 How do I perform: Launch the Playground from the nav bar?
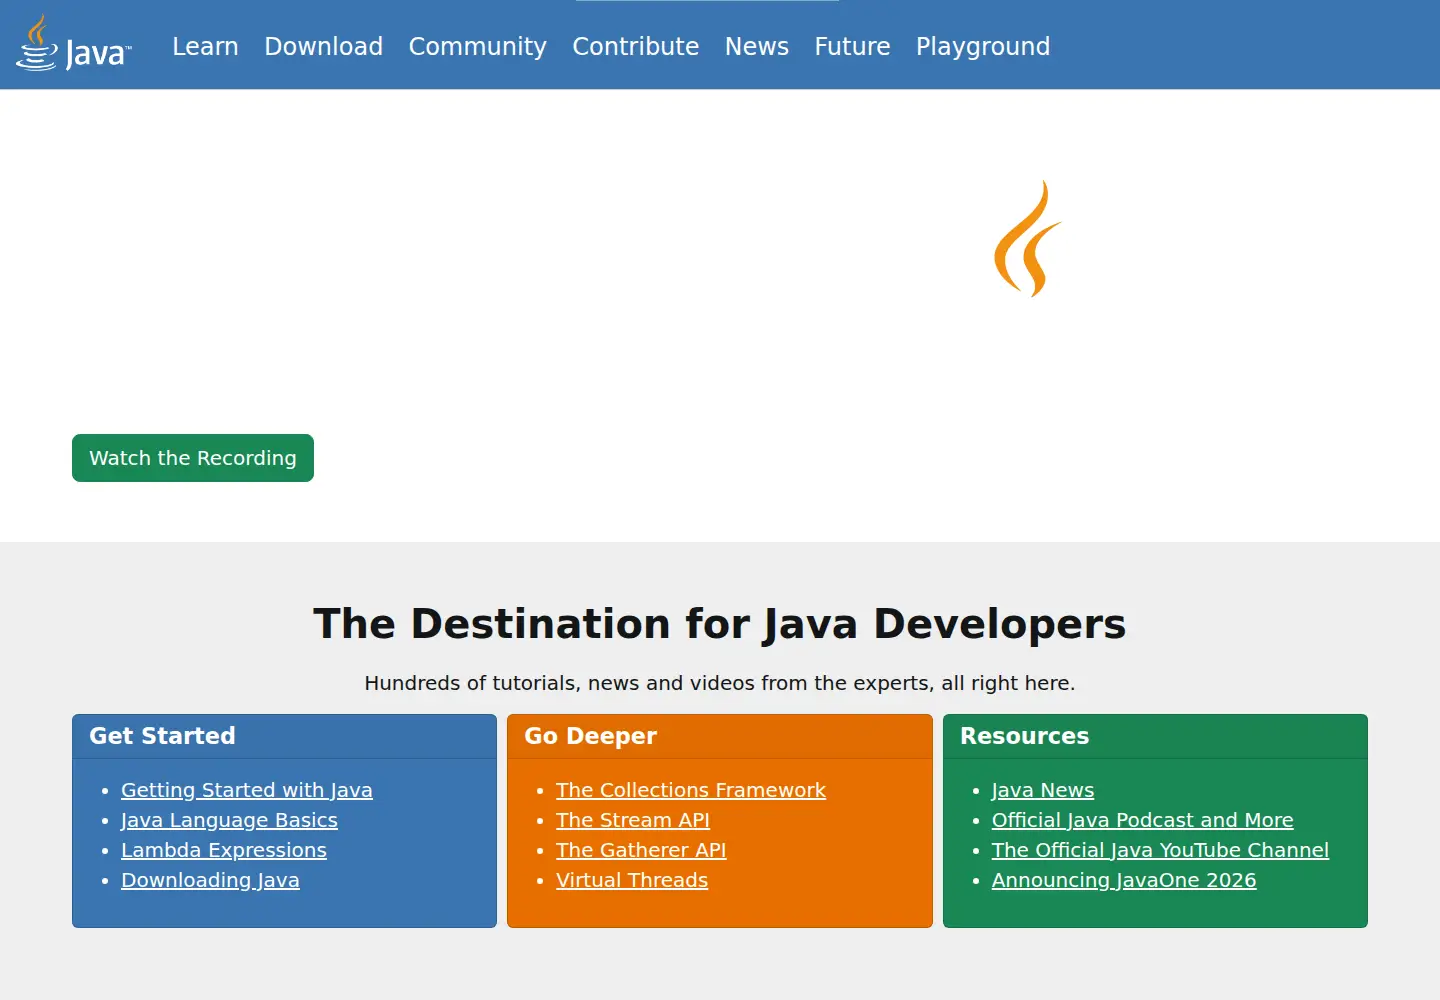click(983, 46)
